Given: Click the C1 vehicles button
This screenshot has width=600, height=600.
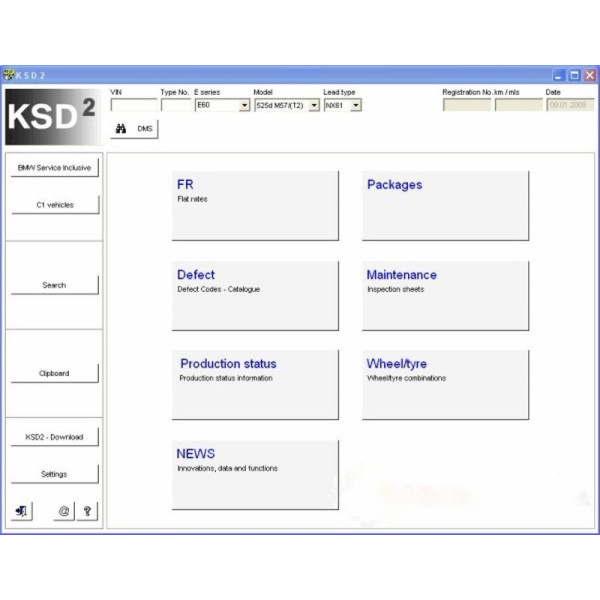Looking at the screenshot, I should pos(55,205).
